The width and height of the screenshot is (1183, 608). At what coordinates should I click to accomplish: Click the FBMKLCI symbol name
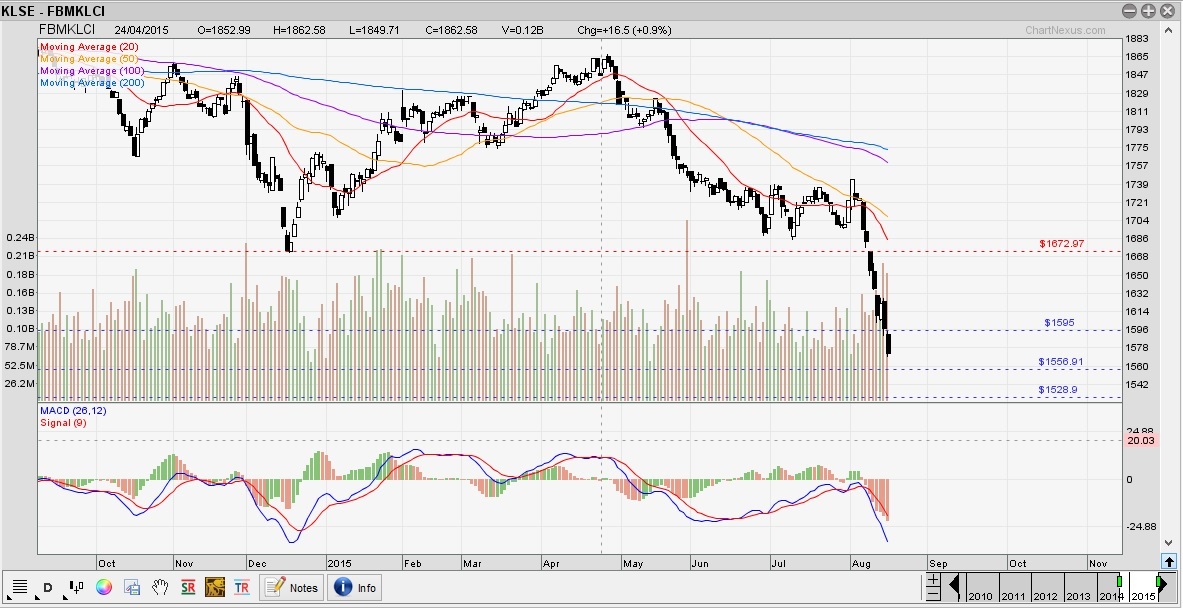coord(66,30)
